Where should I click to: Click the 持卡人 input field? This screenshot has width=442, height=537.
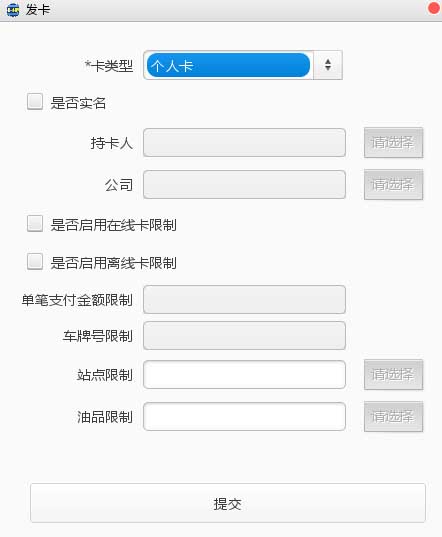pos(244,142)
